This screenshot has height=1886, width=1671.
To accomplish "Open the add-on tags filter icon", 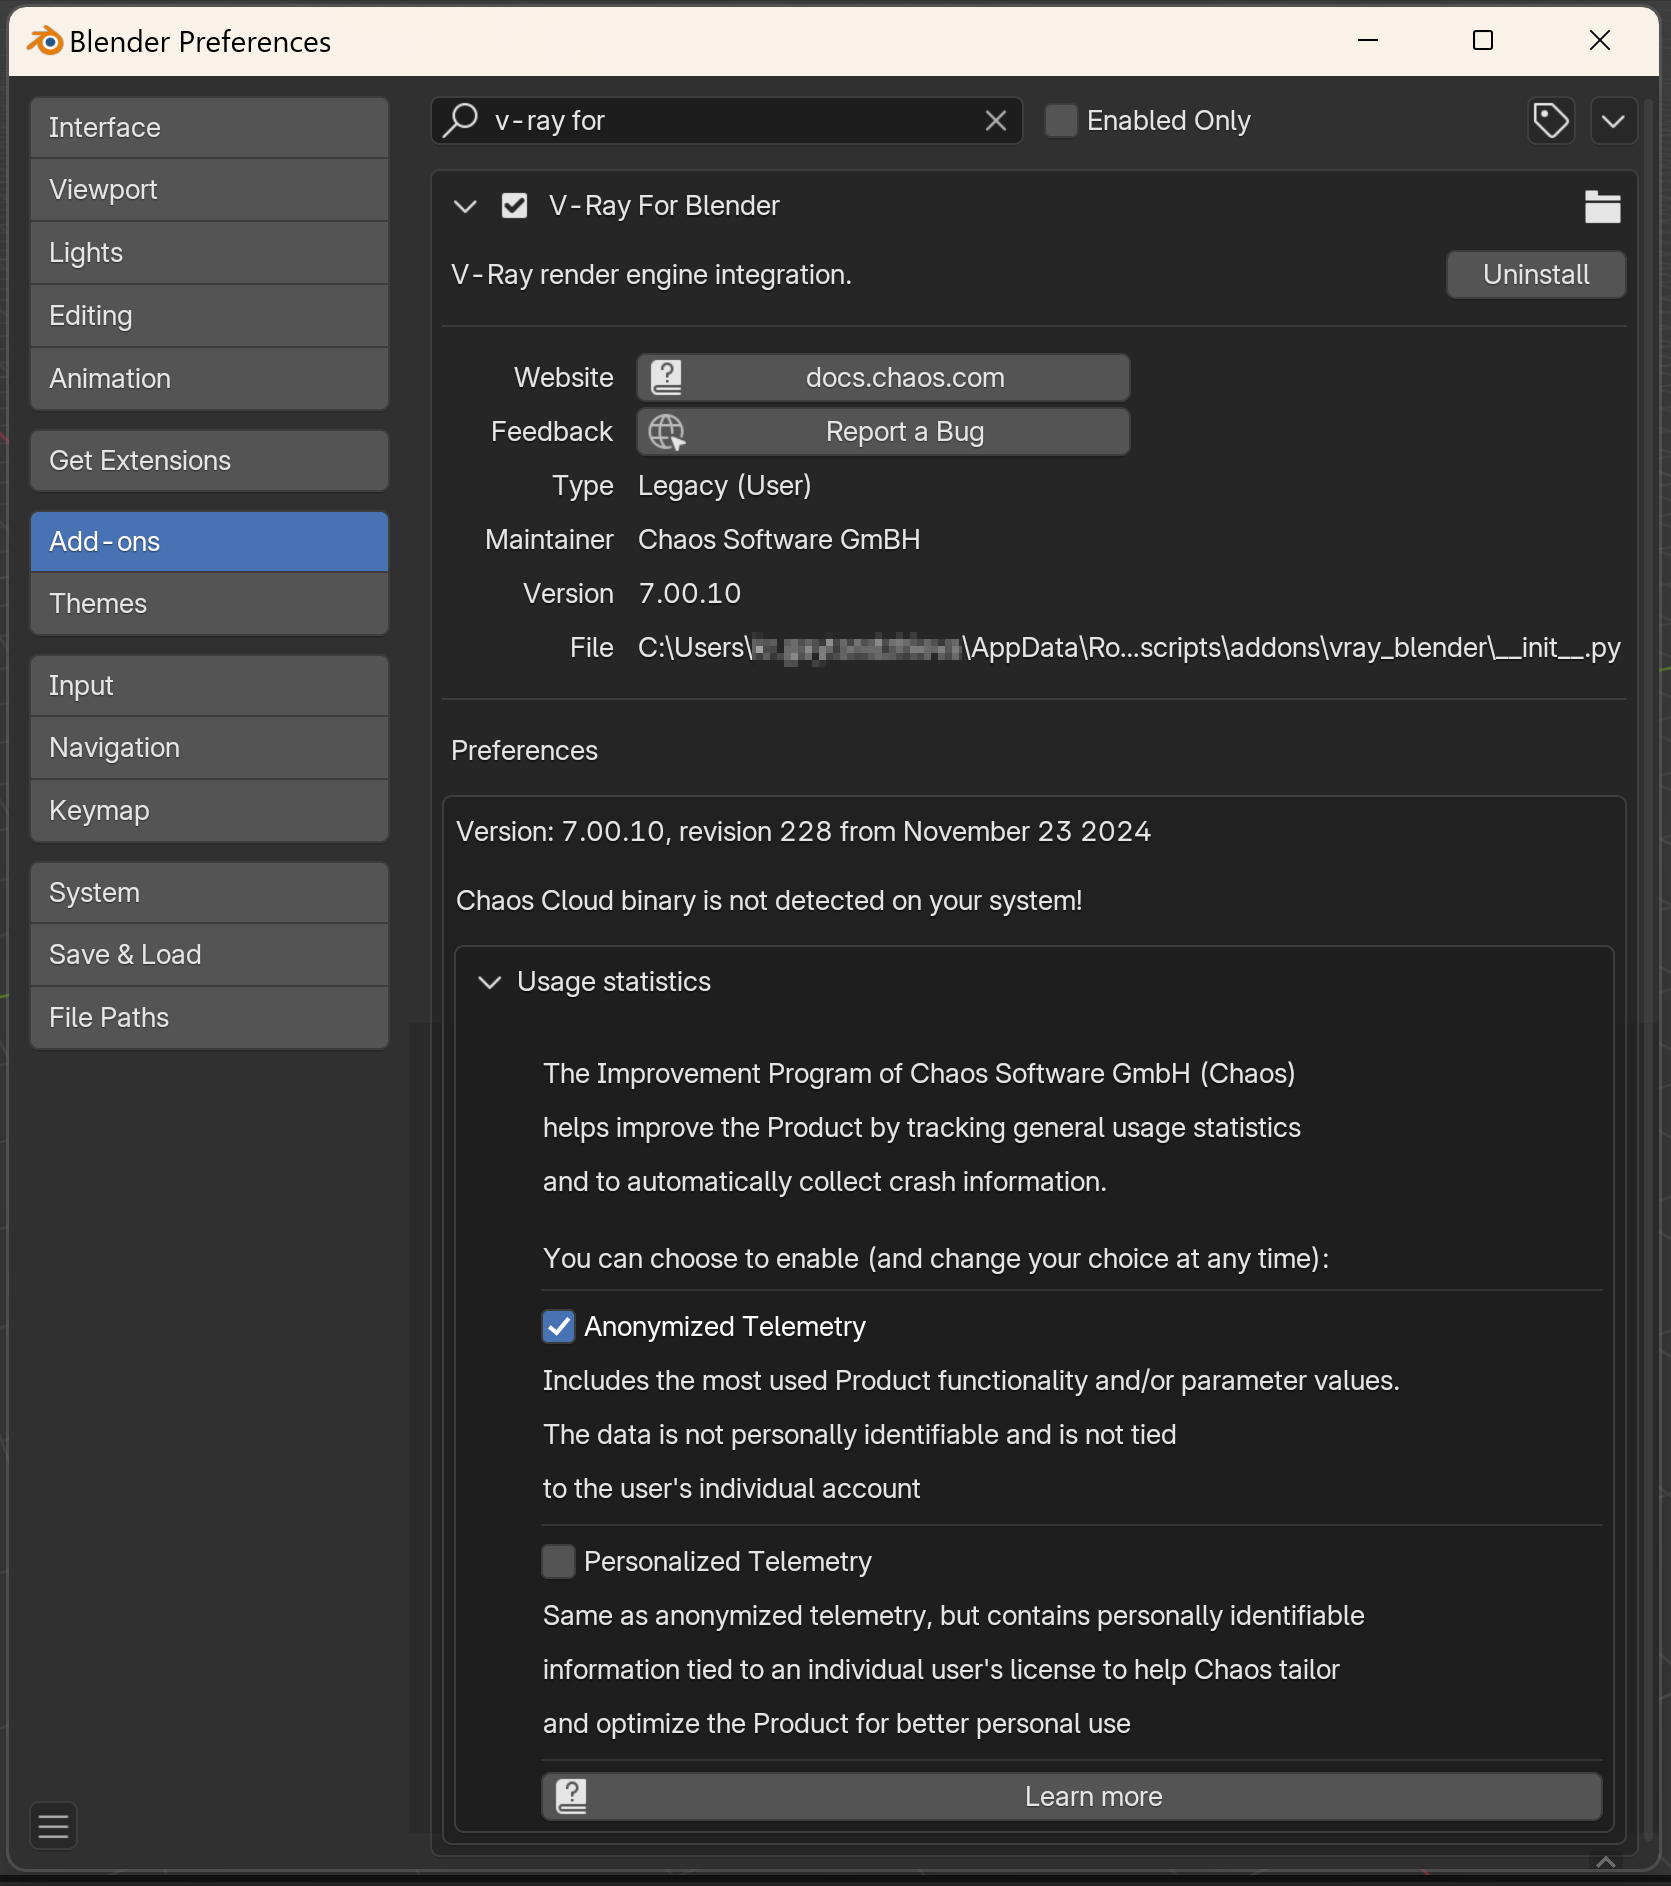I will pos(1551,121).
